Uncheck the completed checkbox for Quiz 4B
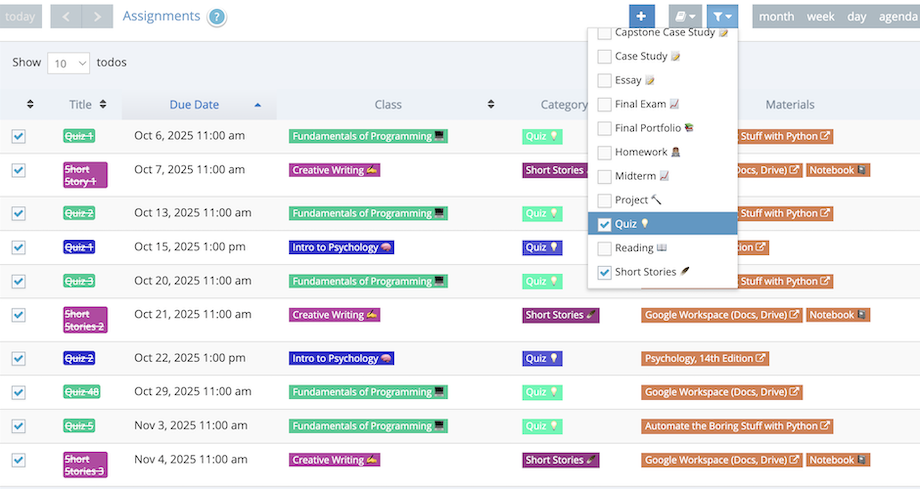Screen dimensions: 920x489 (19, 392)
